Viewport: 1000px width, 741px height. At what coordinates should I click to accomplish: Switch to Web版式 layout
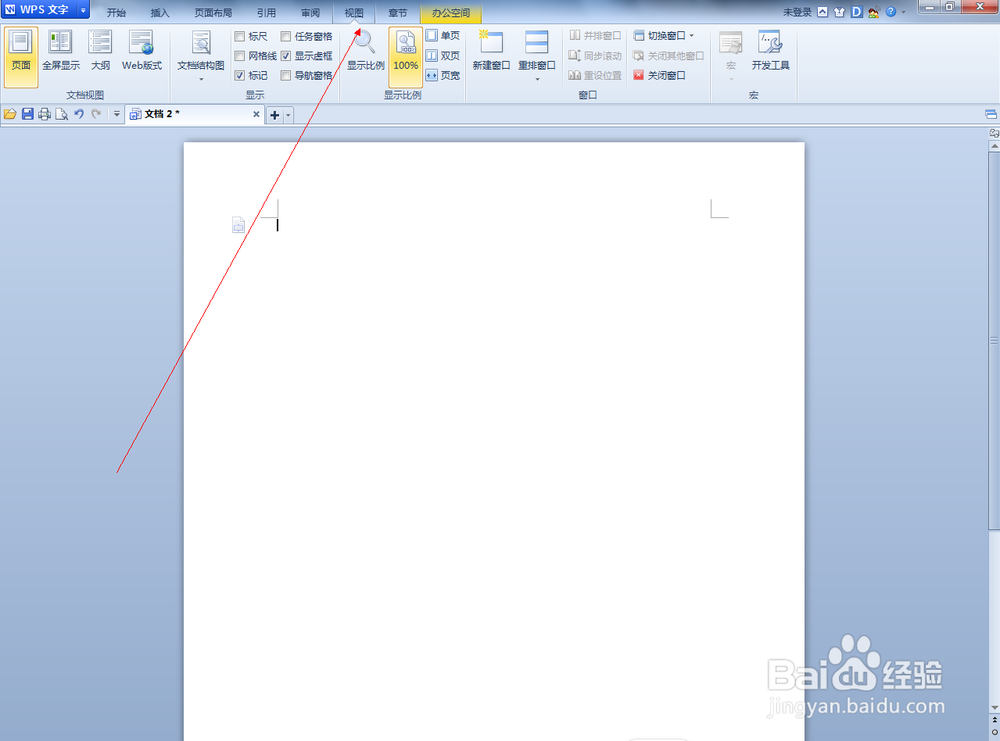142,50
